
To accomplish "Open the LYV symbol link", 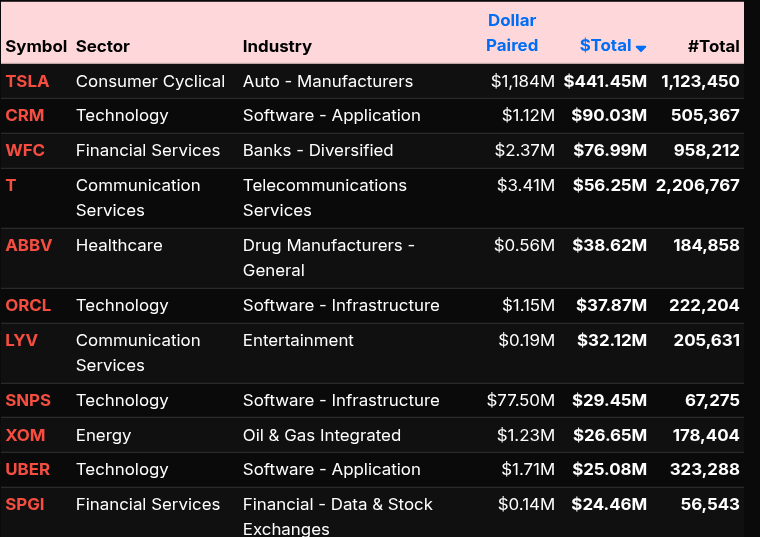I will [22, 340].
